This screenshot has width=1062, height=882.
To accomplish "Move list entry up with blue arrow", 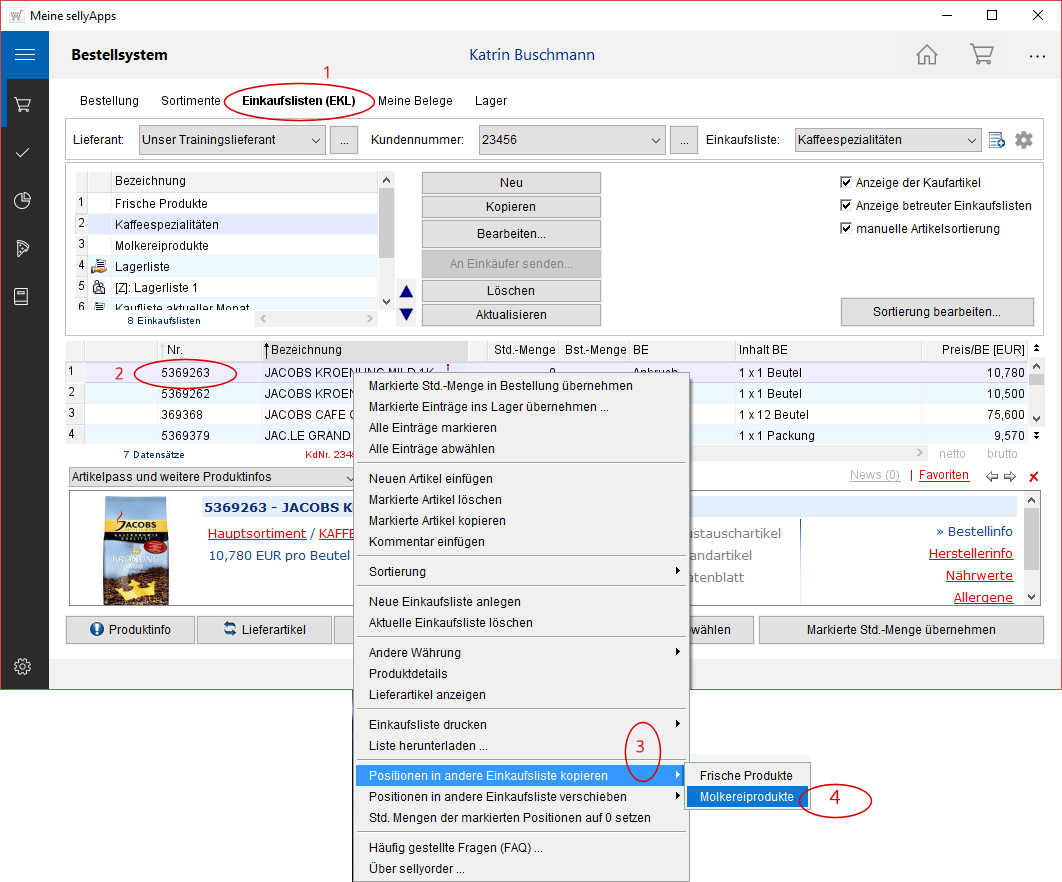I will [x=406, y=292].
